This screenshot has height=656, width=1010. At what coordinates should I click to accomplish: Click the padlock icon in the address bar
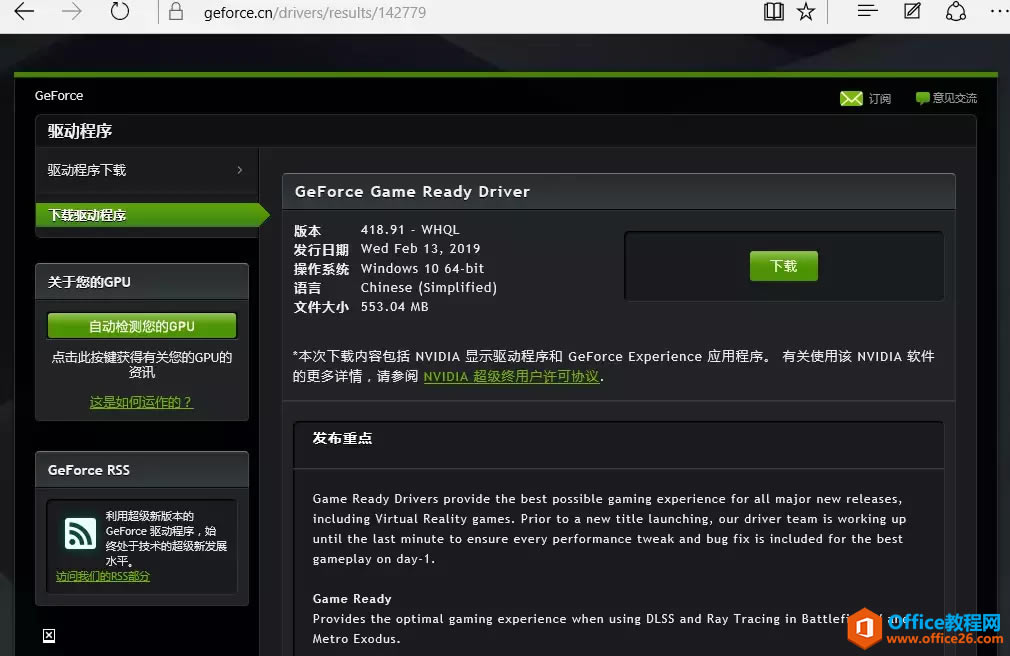(x=176, y=12)
